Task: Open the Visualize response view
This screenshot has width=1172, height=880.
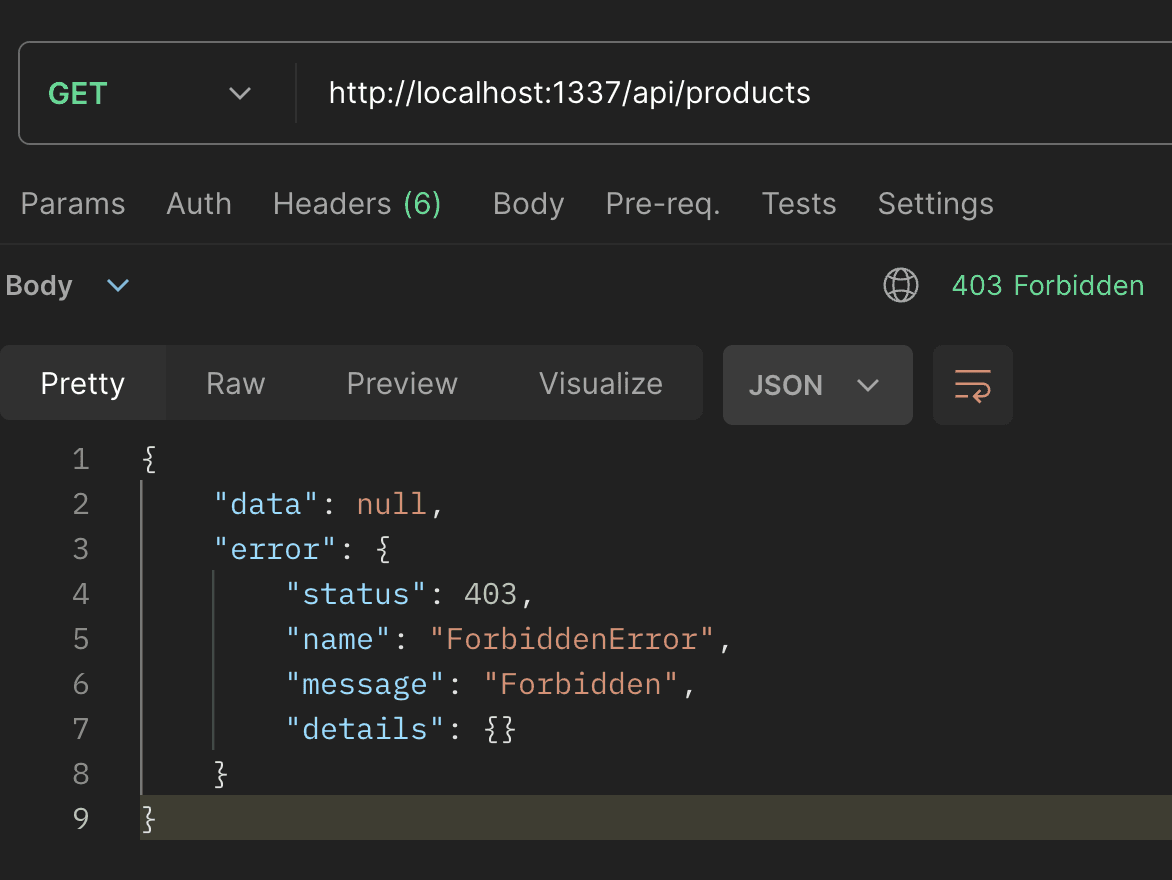Action: pos(600,383)
